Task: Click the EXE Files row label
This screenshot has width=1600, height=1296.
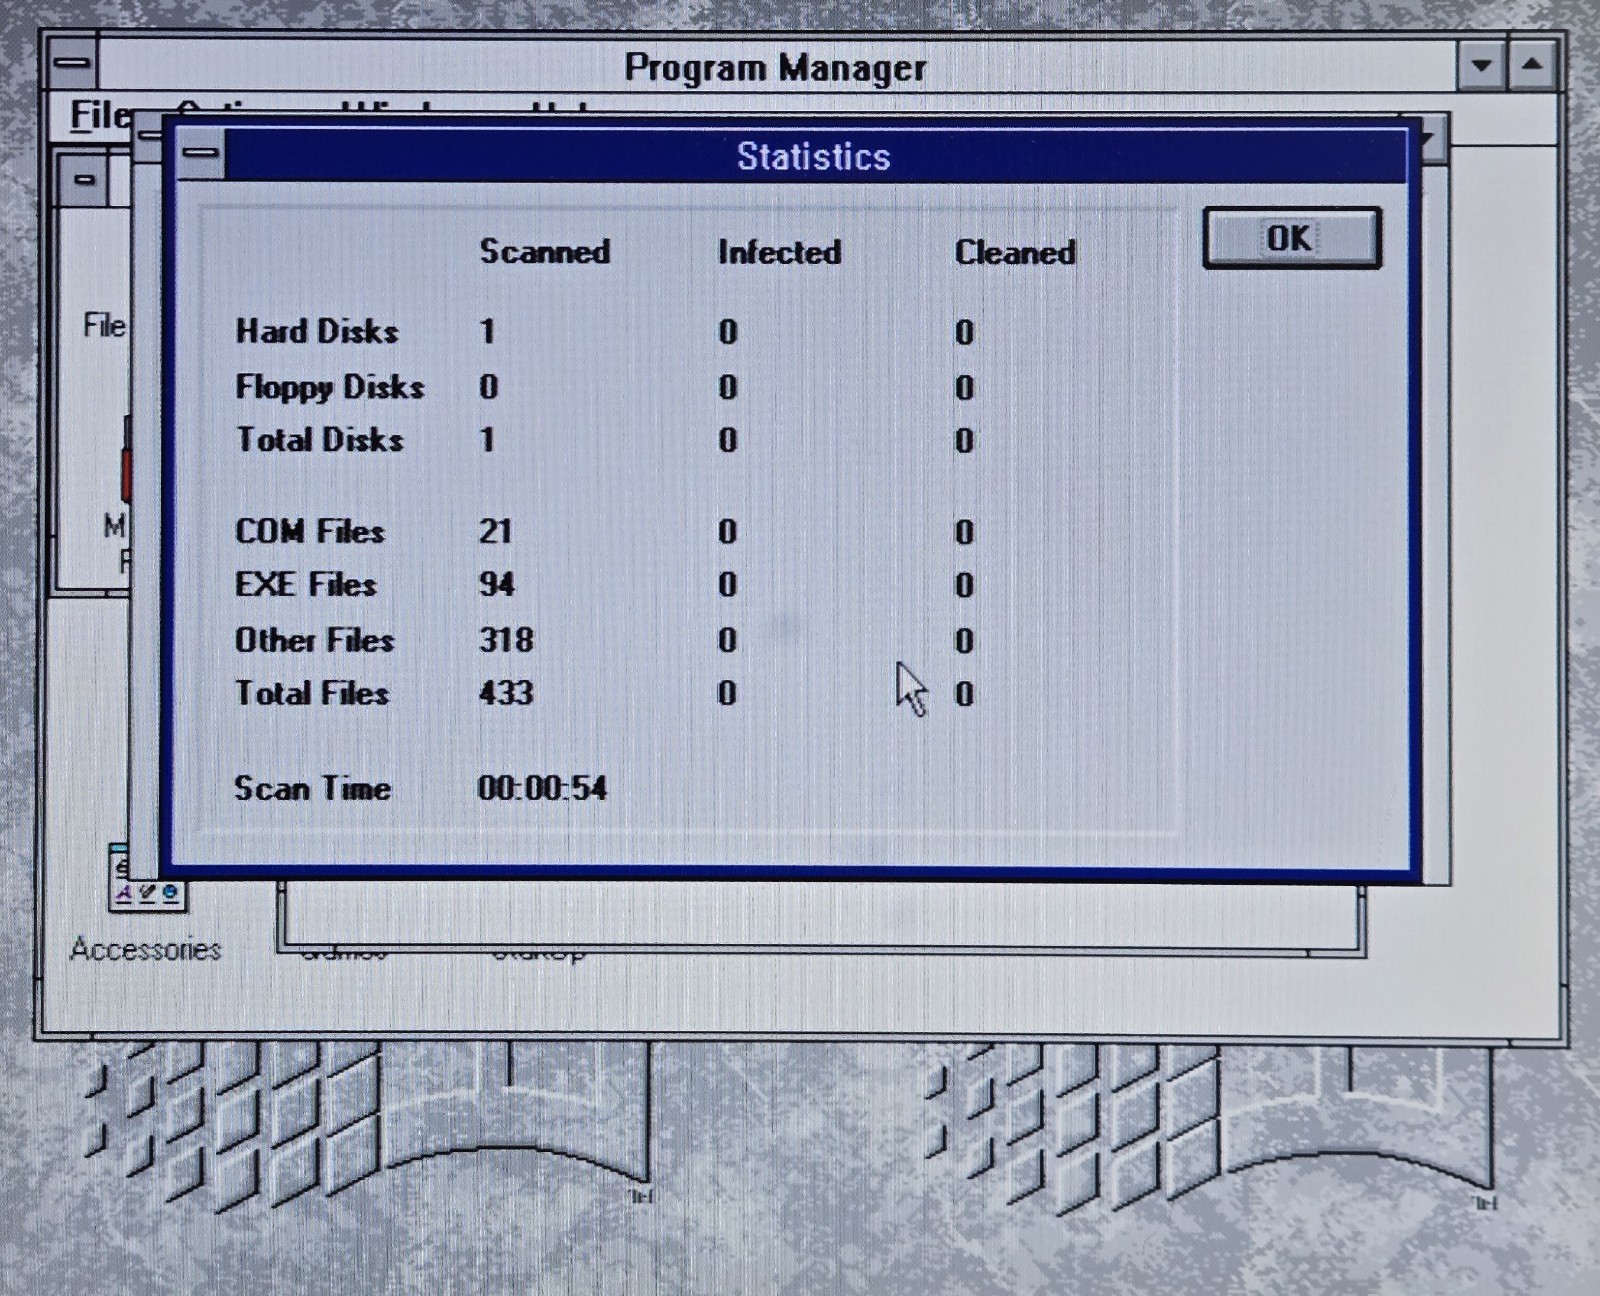Action: point(306,584)
